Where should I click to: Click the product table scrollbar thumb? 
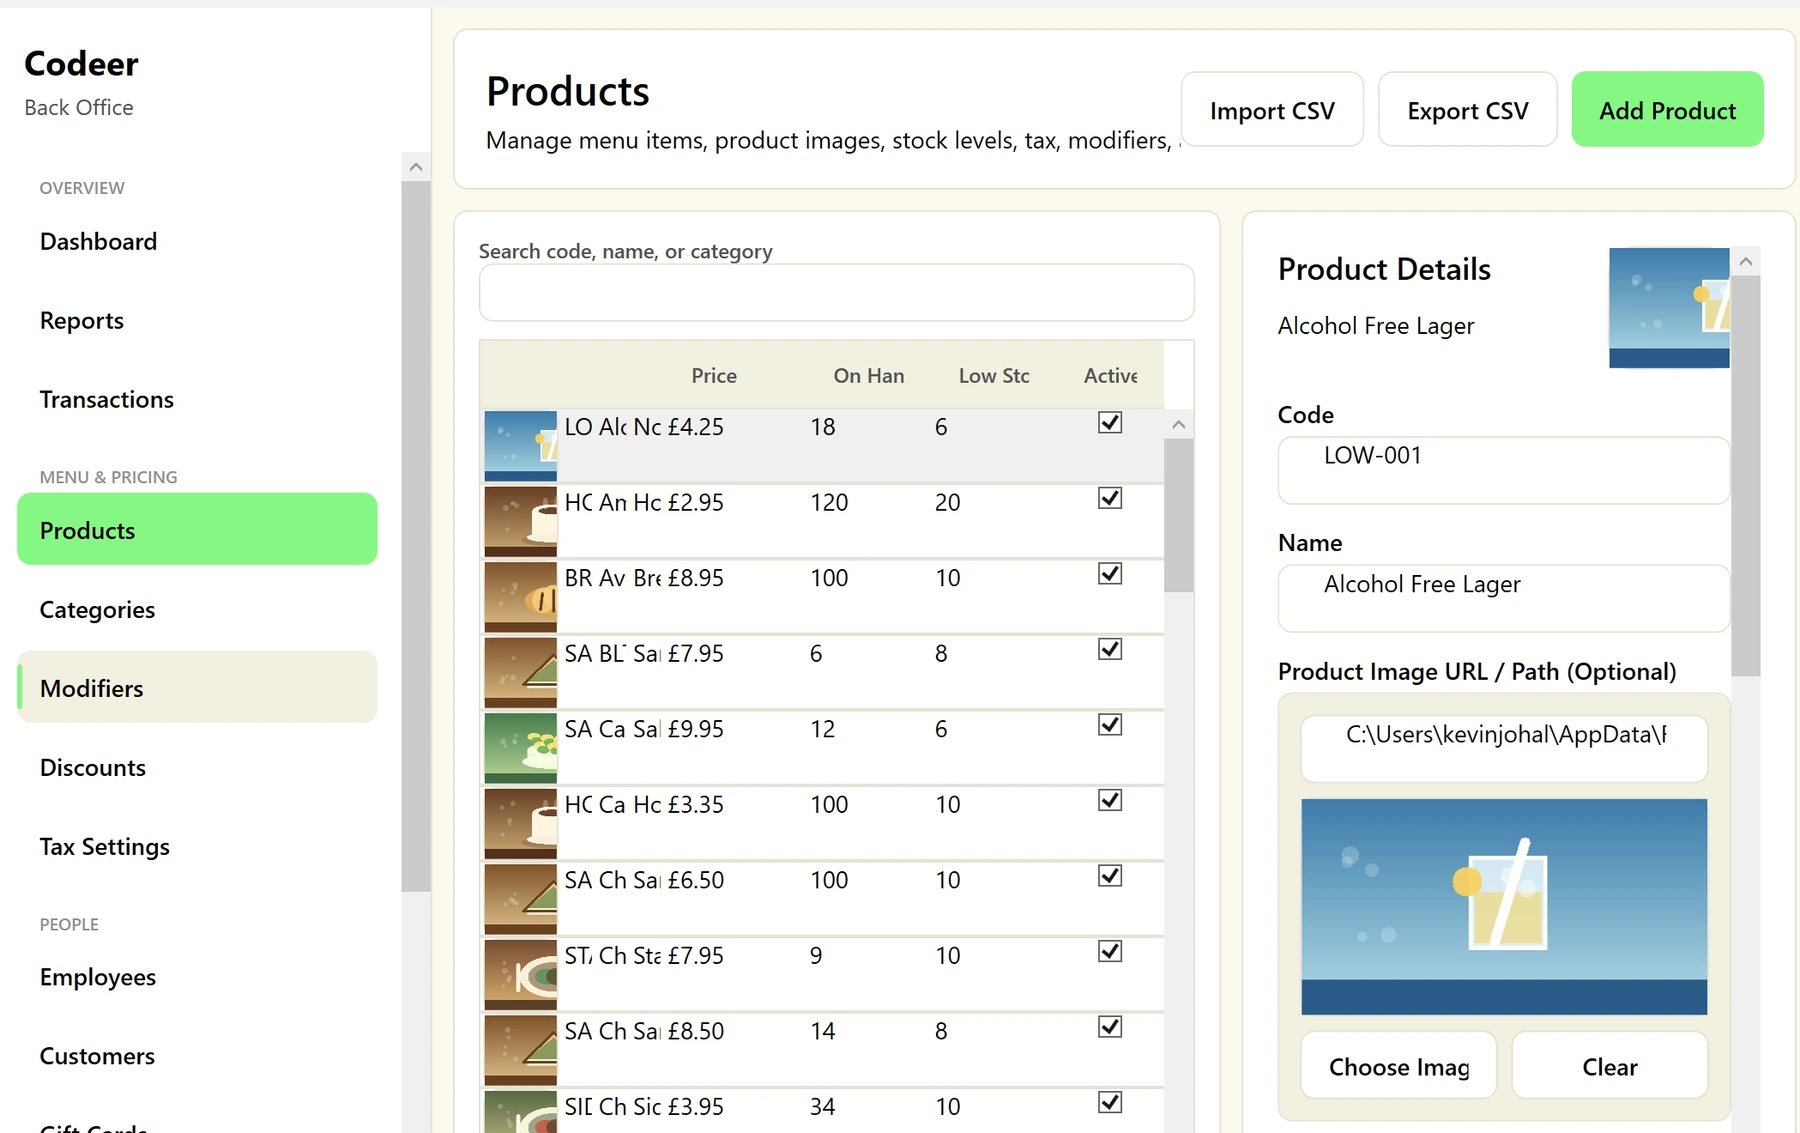tap(1179, 516)
